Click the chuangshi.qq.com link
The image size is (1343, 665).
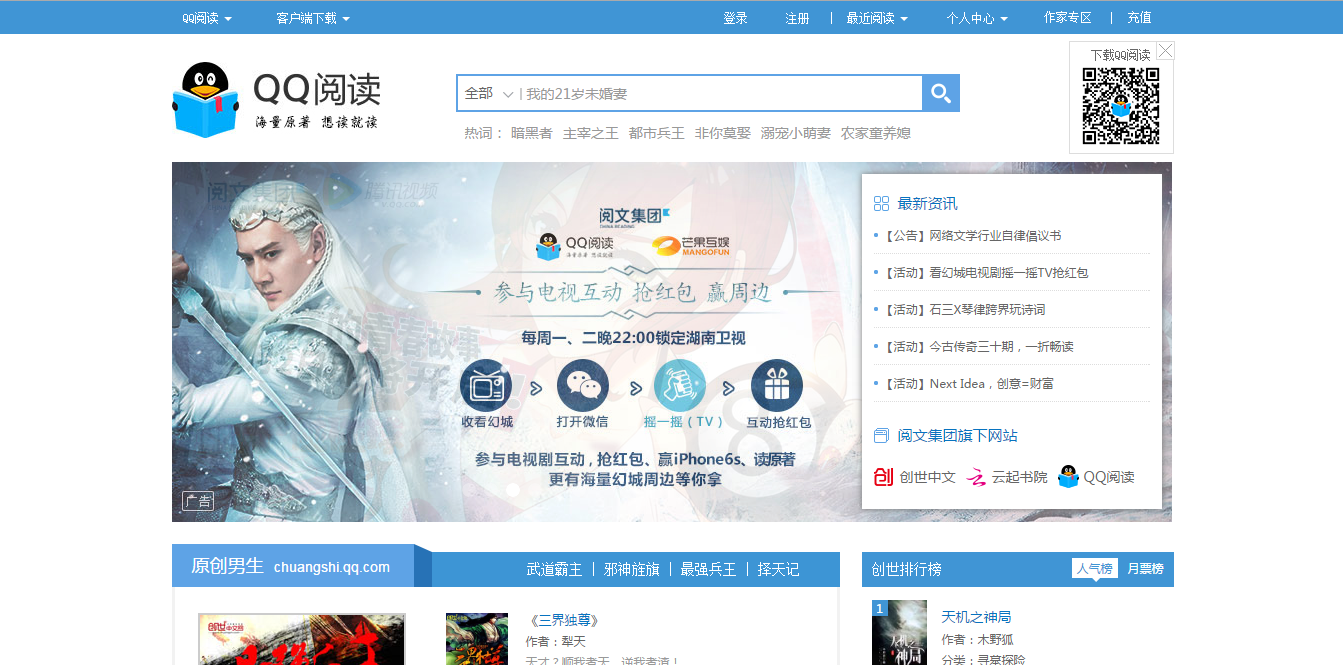click(332, 567)
